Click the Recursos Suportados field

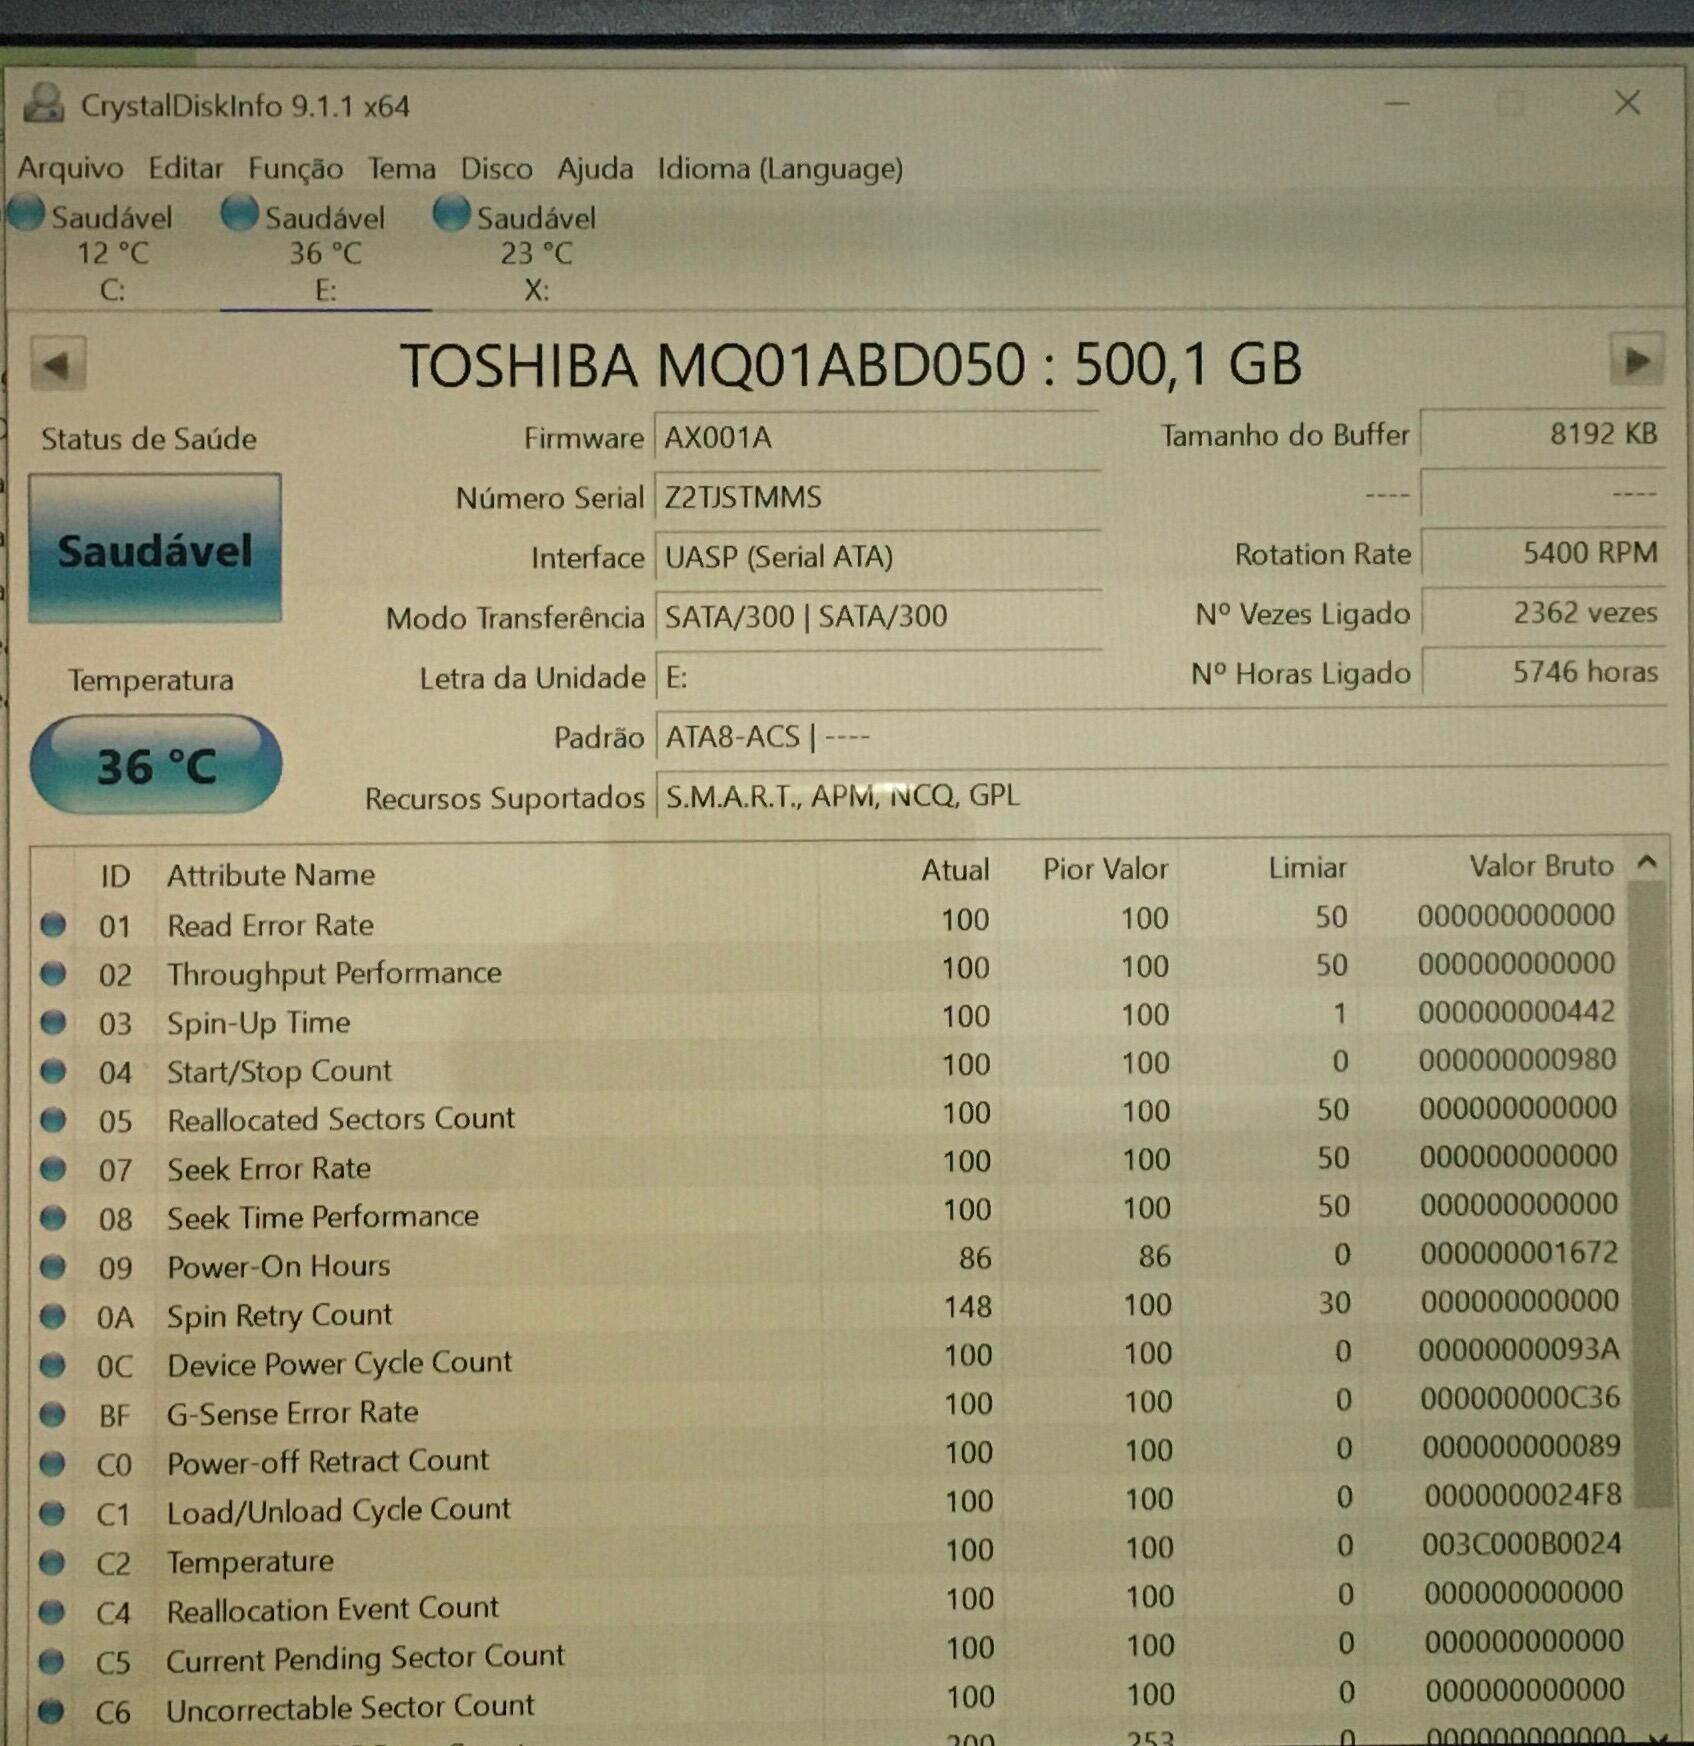tap(1161, 796)
